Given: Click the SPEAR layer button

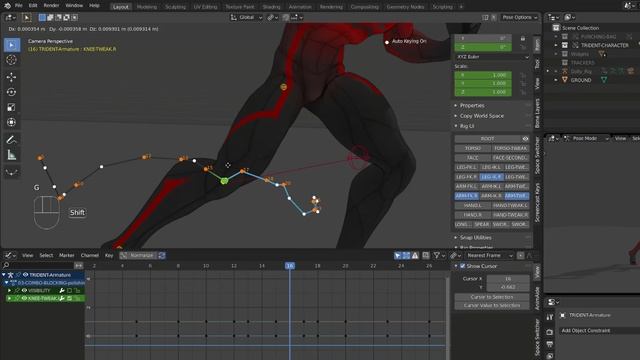Looking at the screenshot, I should coord(482,224).
